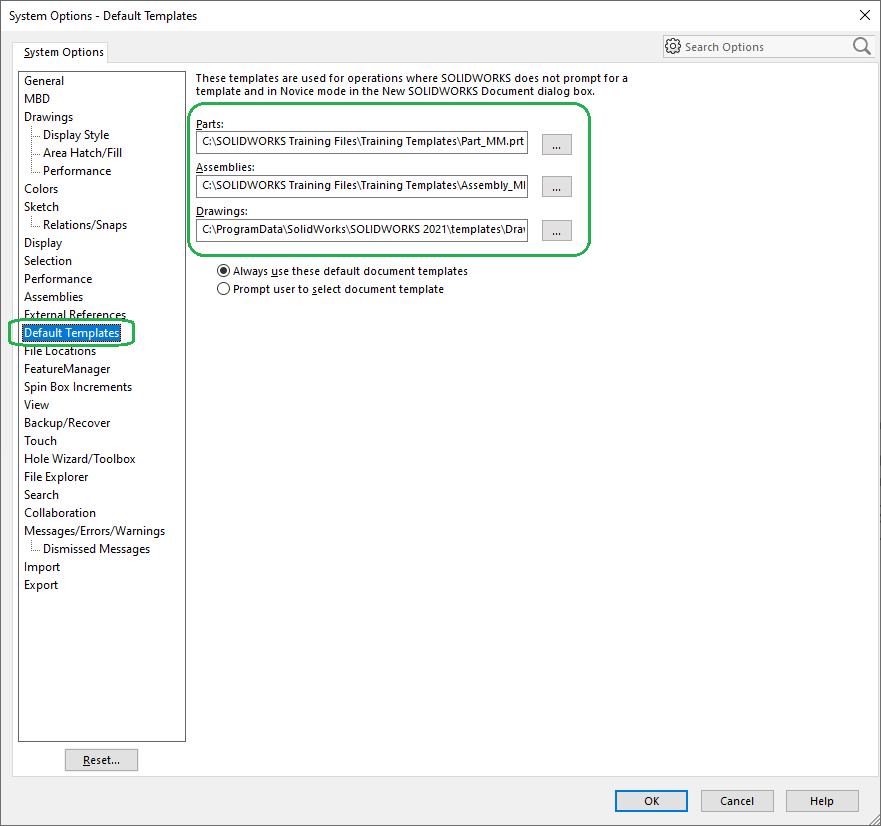
Task: Open Messages/Errors/Warnings options
Action: click(x=94, y=531)
